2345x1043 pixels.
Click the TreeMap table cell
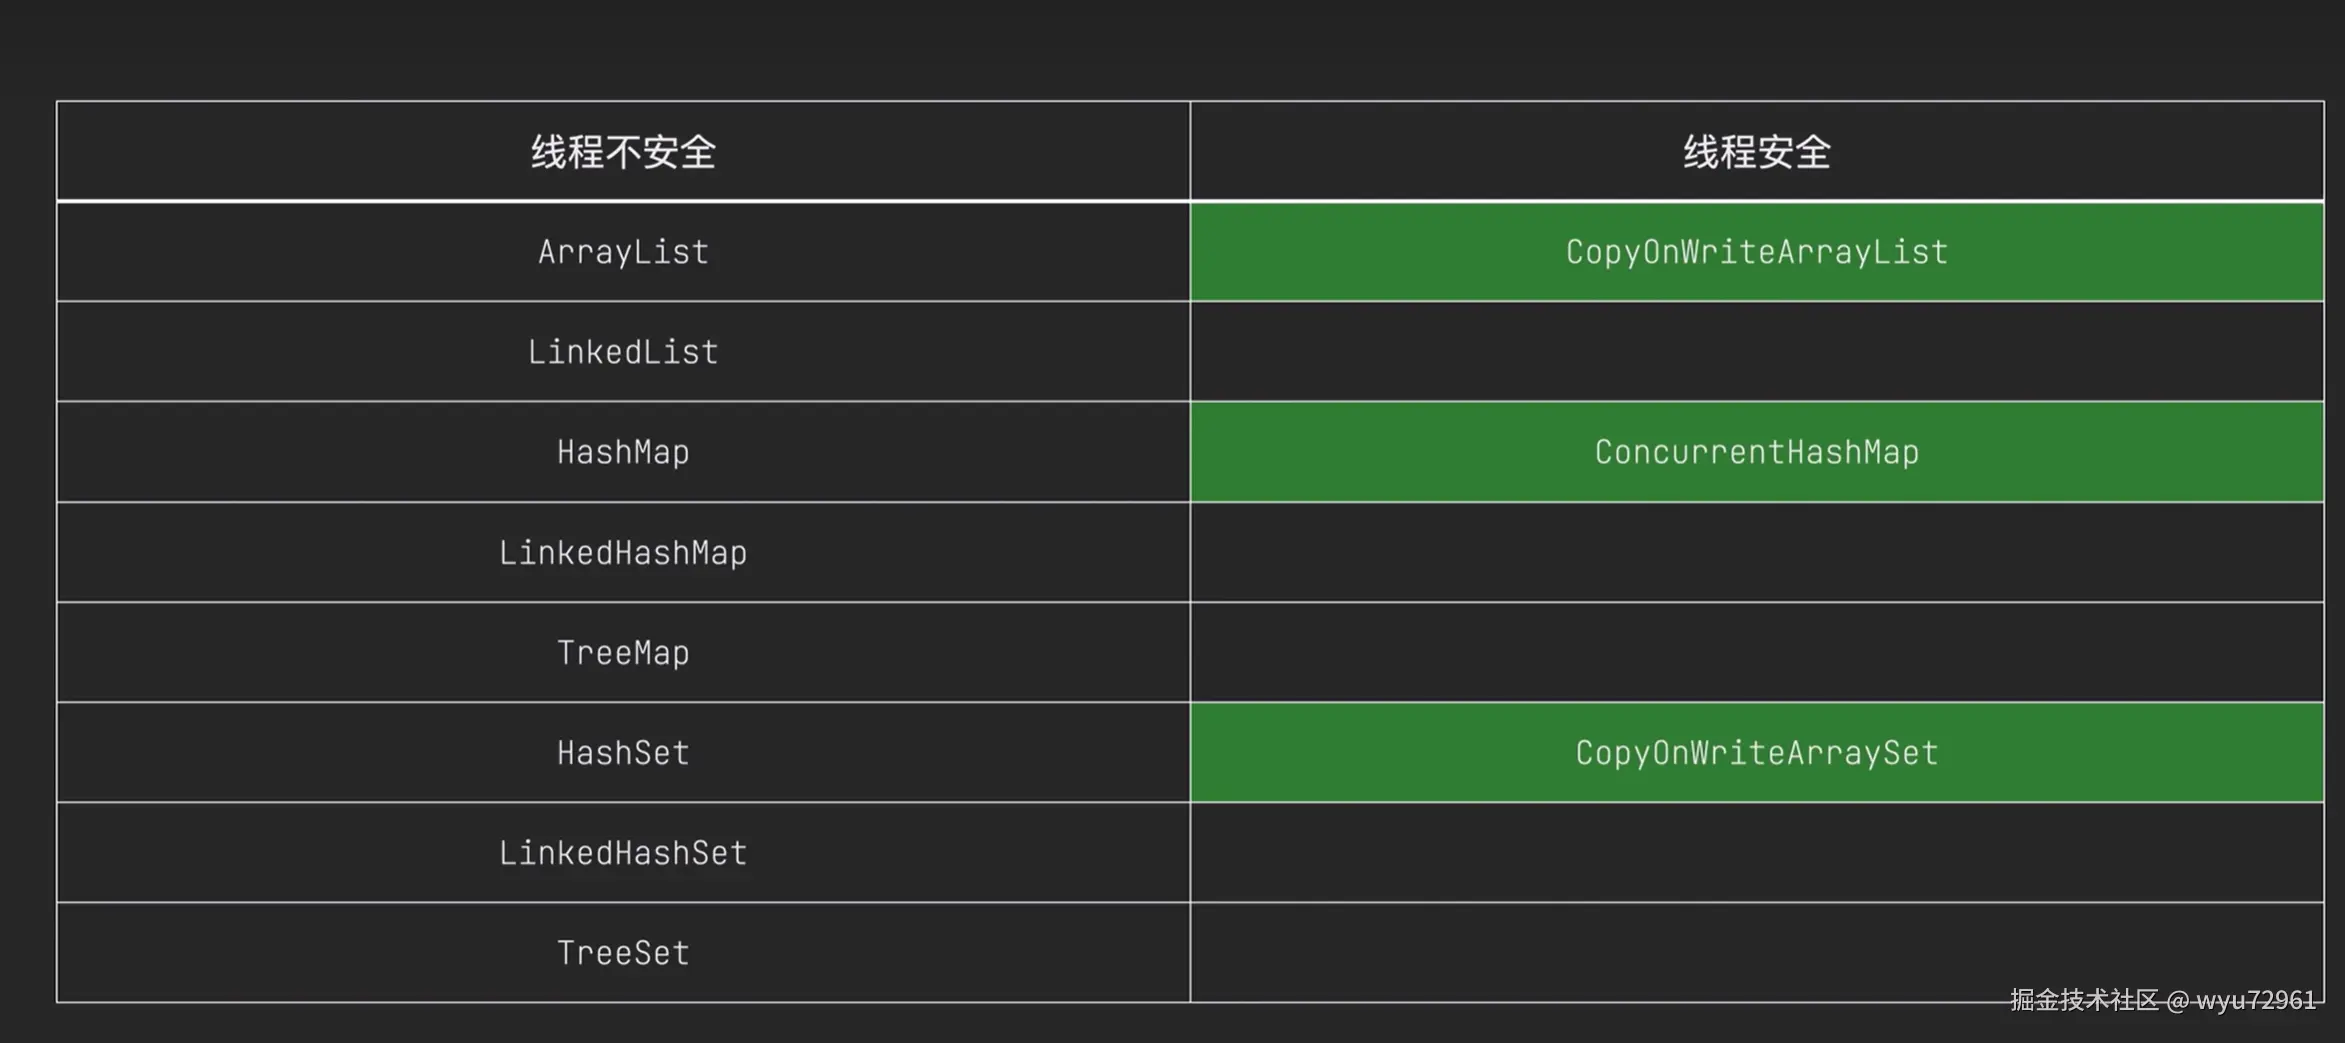pos(623,652)
